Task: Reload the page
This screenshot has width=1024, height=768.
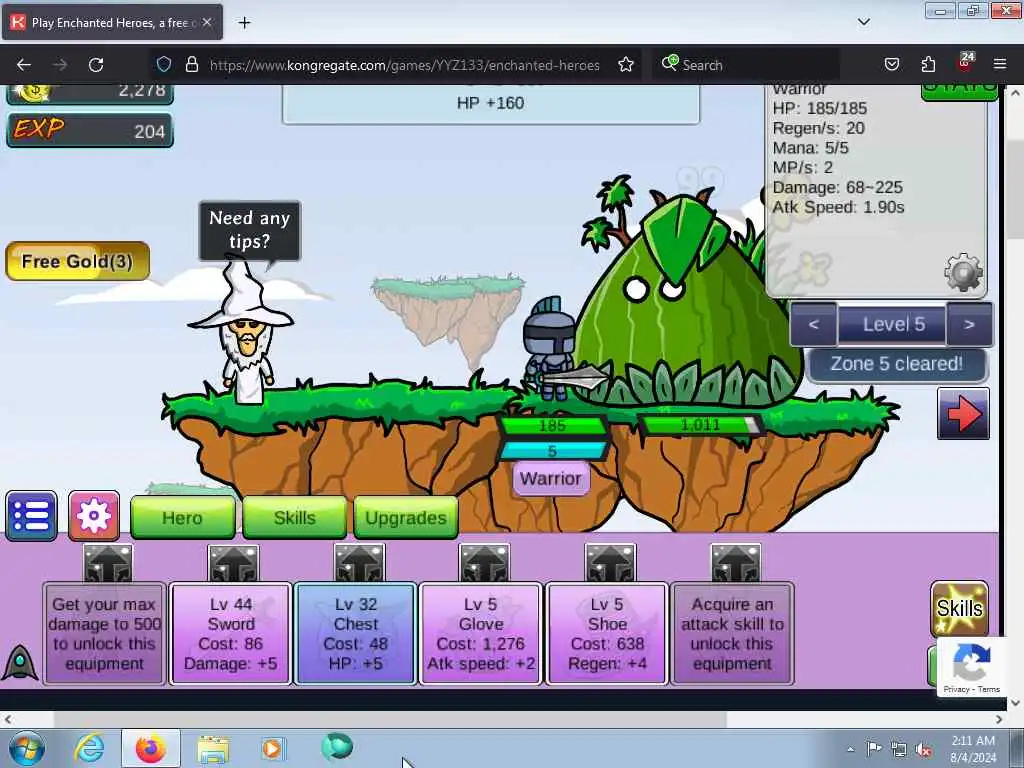Action: click(x=96, y=65)
